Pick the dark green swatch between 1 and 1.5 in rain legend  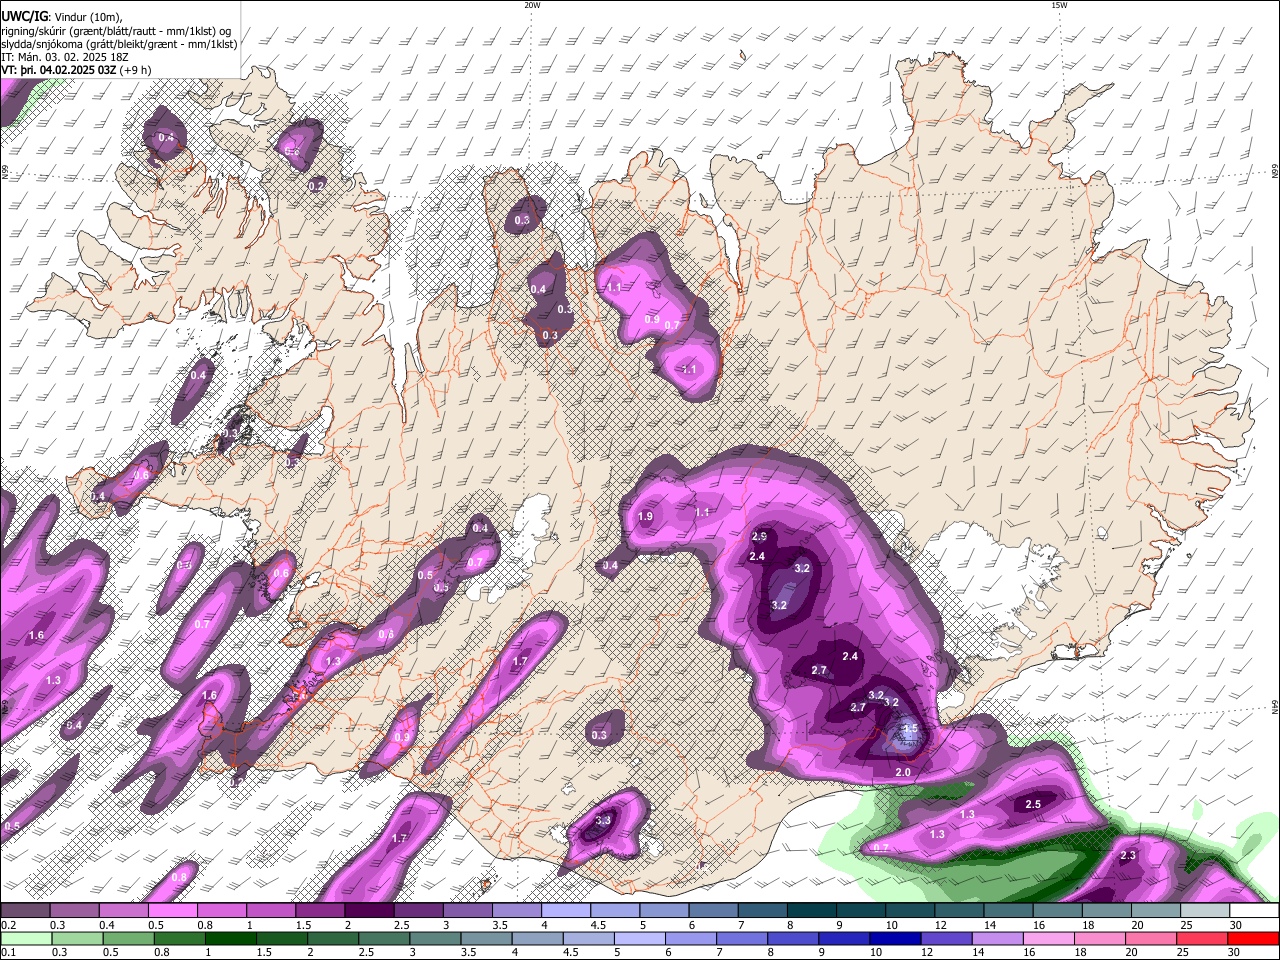230,938
